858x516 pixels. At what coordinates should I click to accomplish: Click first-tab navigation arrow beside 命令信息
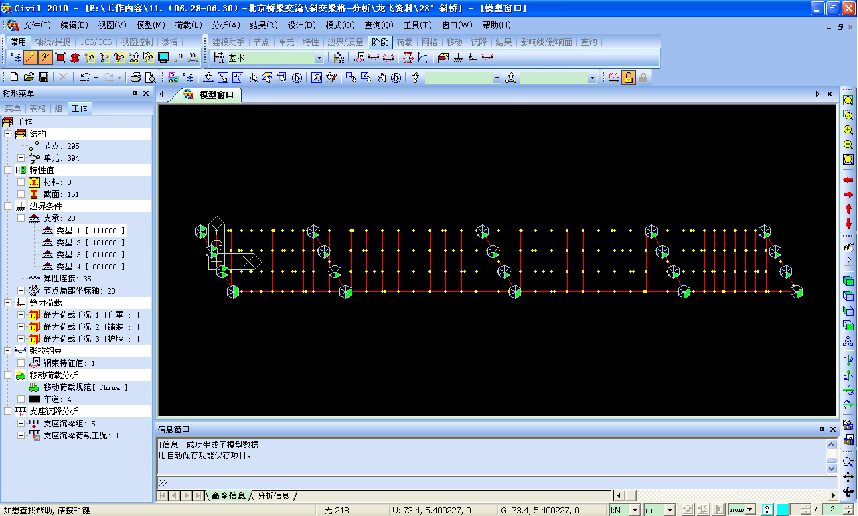click(x=163, y=496)
